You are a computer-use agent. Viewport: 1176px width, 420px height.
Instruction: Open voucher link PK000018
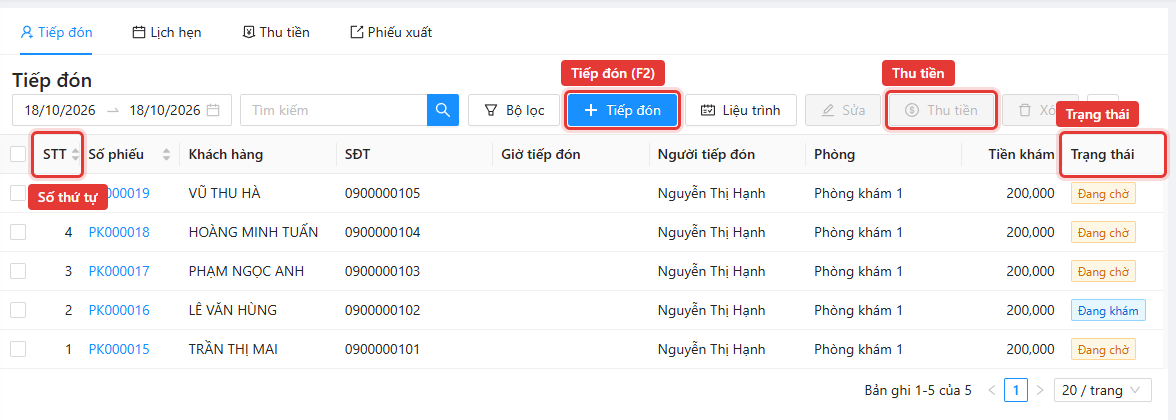(119, 232)
